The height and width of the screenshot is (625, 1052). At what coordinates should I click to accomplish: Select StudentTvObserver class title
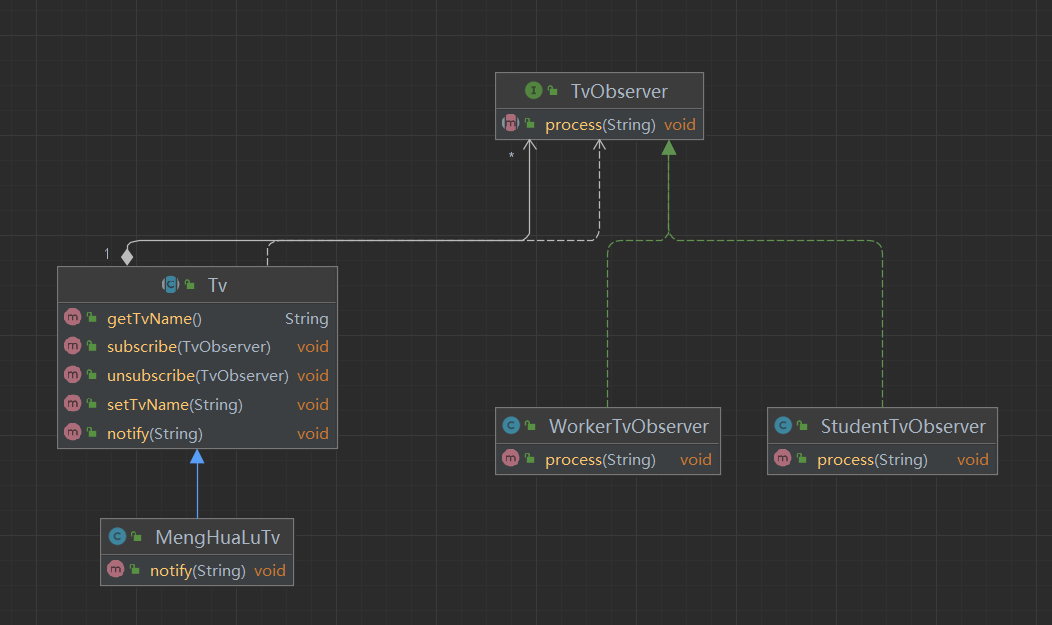903,426
